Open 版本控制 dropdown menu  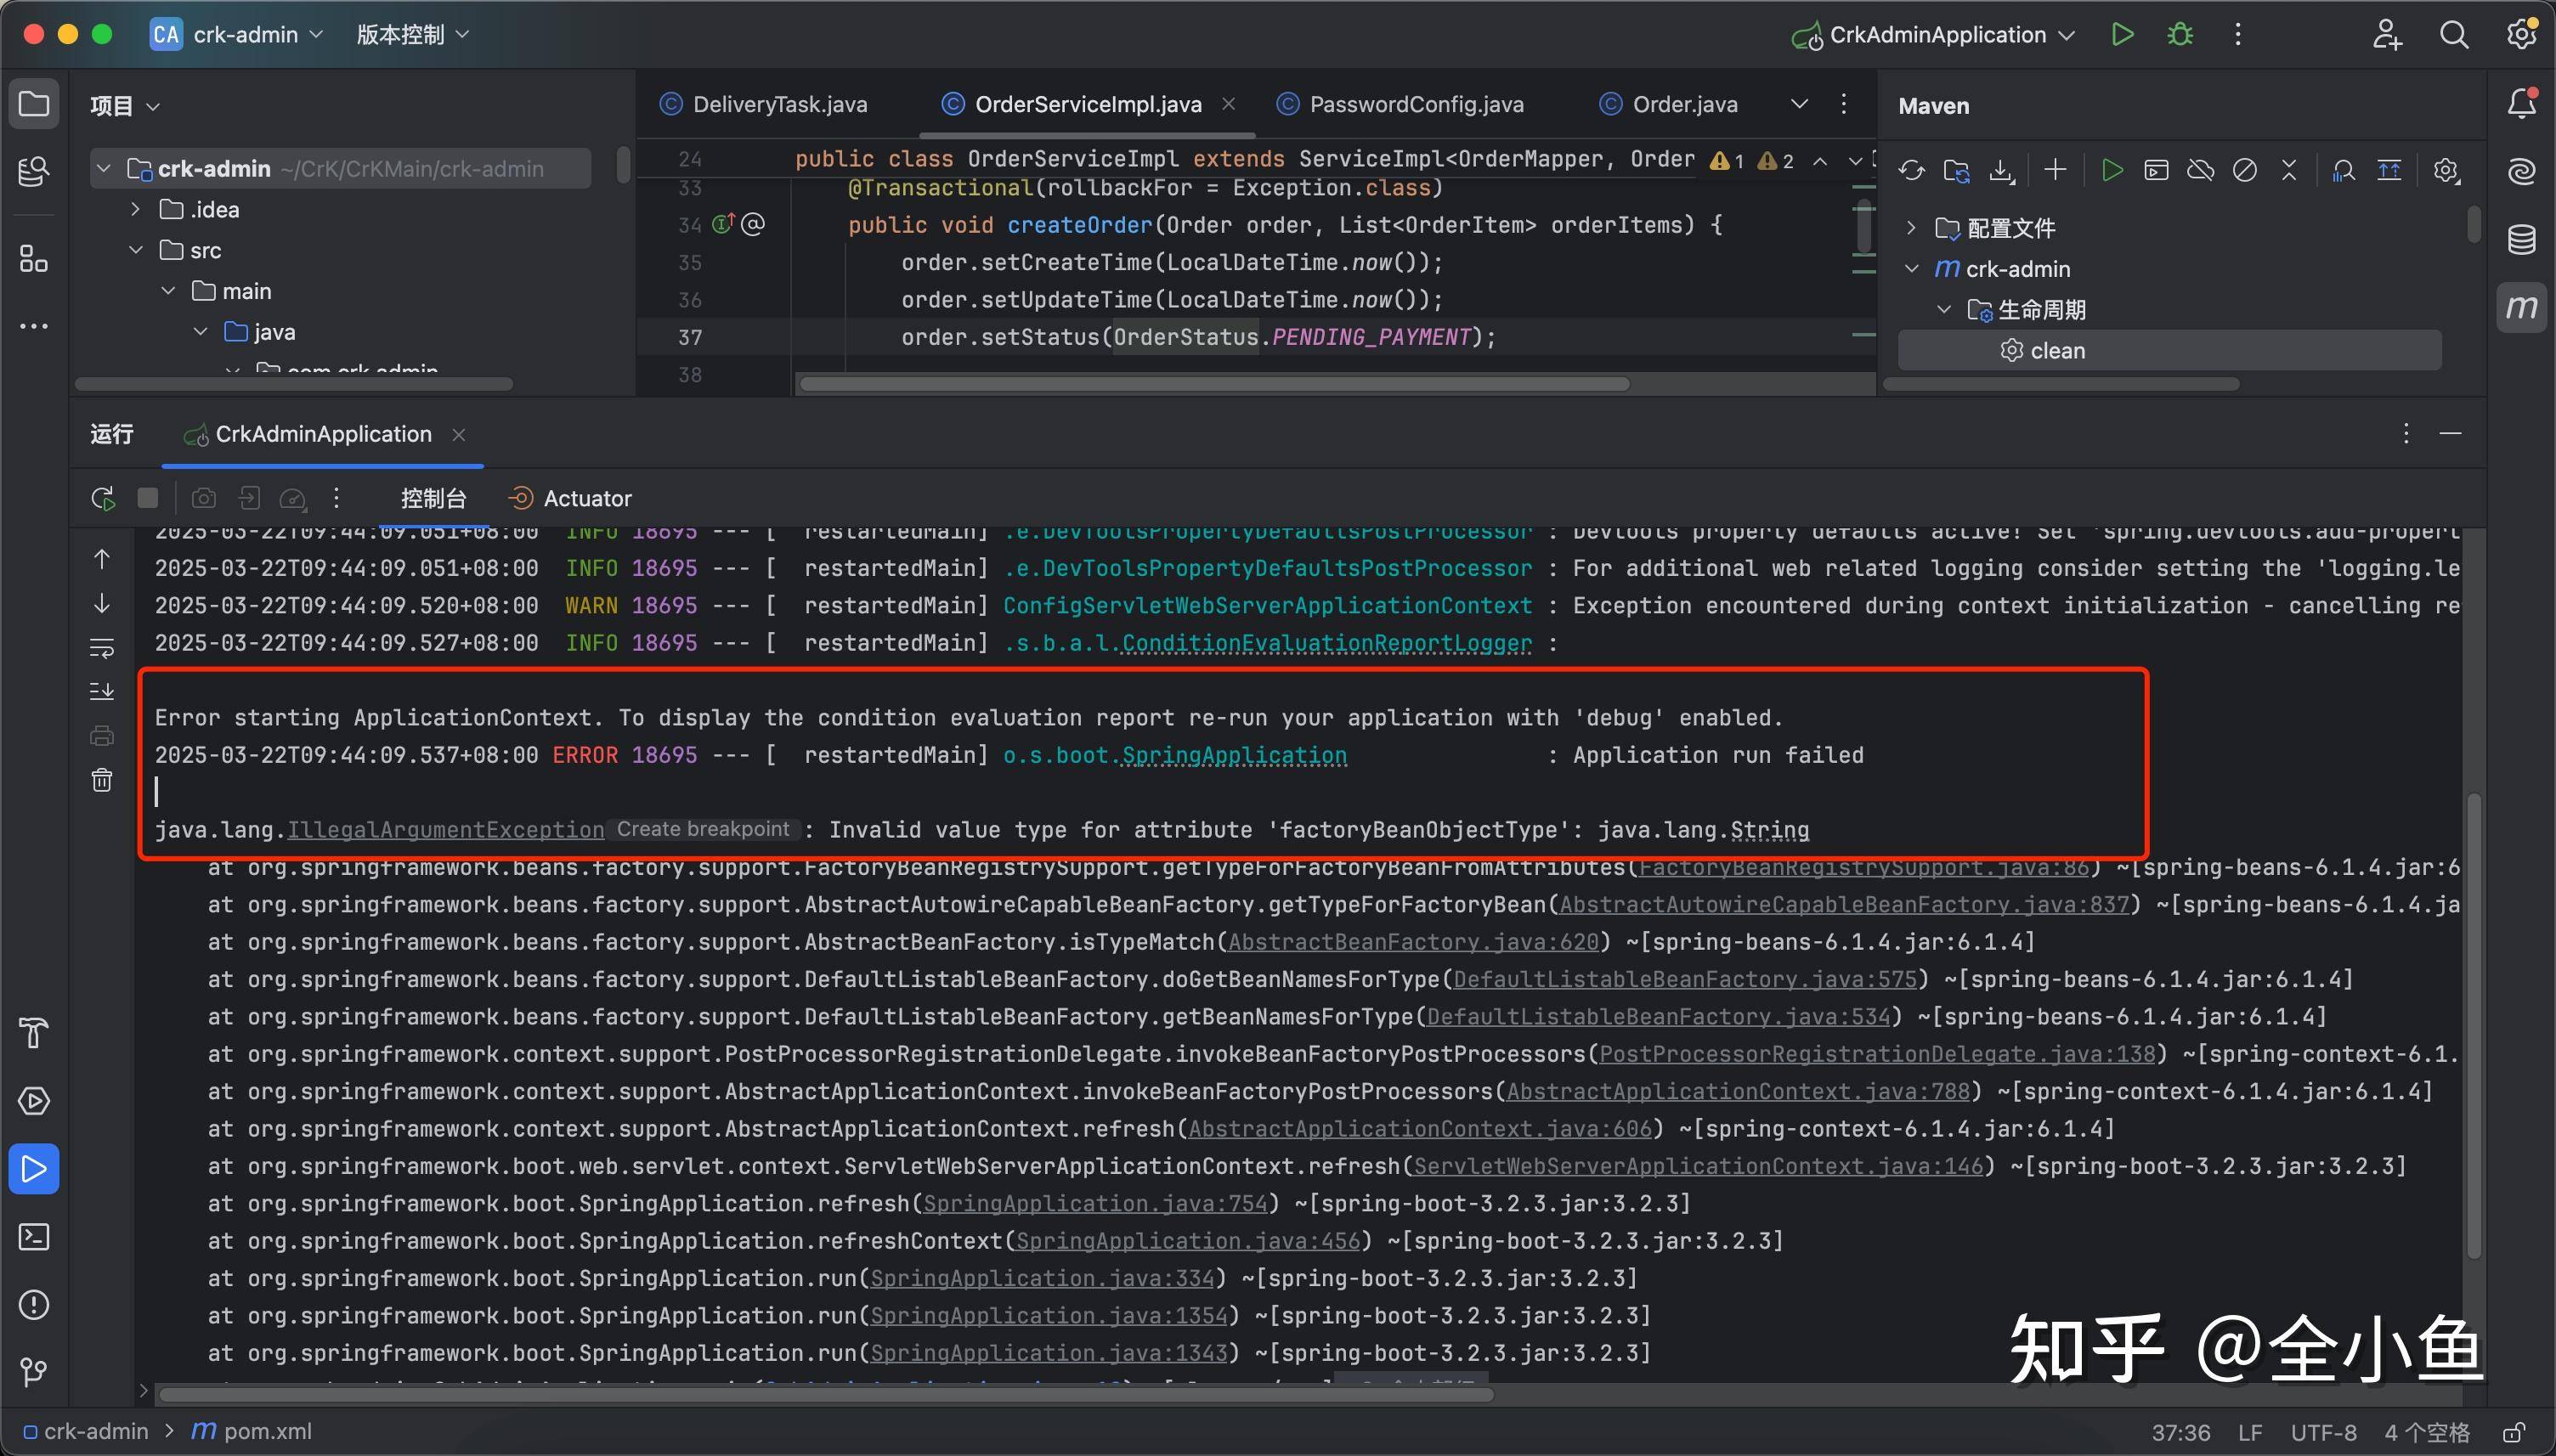coord(412,35)
